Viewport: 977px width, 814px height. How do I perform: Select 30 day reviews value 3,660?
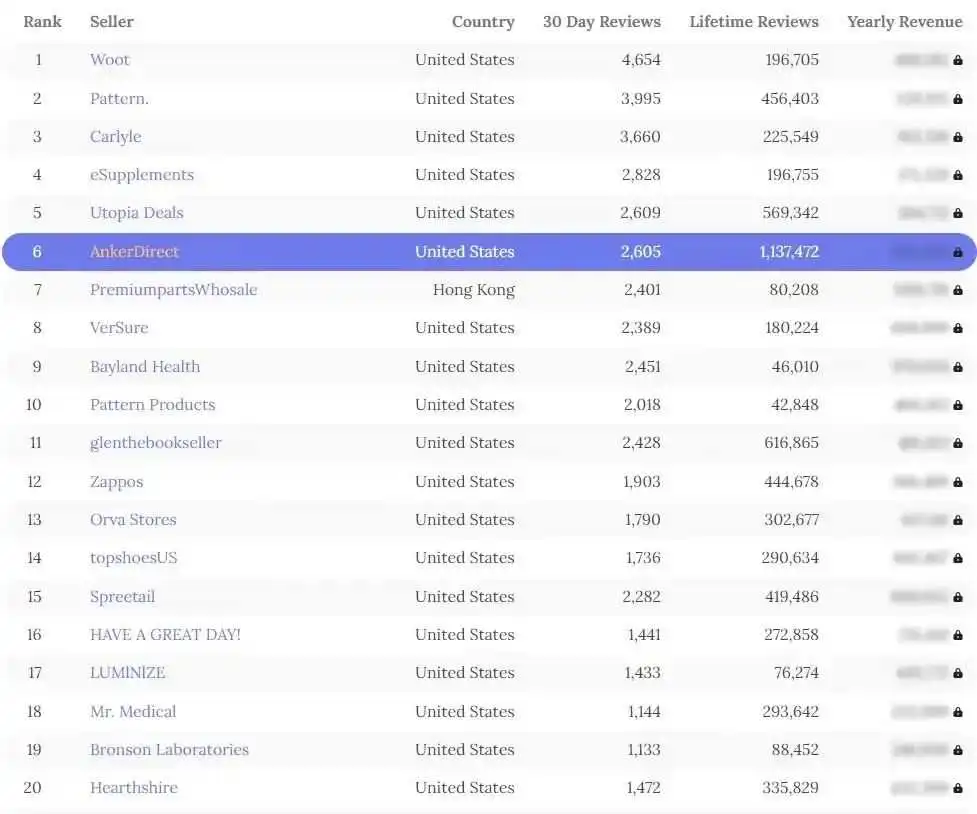(640, 136)
